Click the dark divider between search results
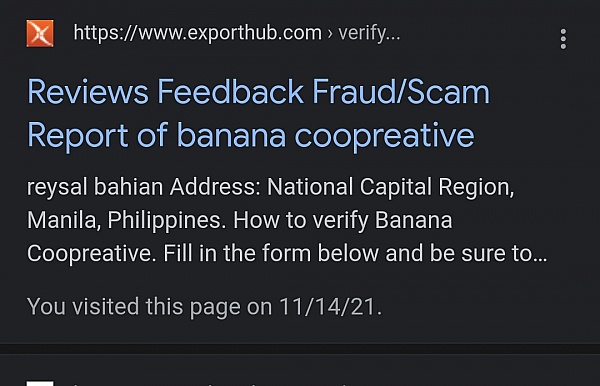This screenshot has width=600, height=386. tap(300, 349)
